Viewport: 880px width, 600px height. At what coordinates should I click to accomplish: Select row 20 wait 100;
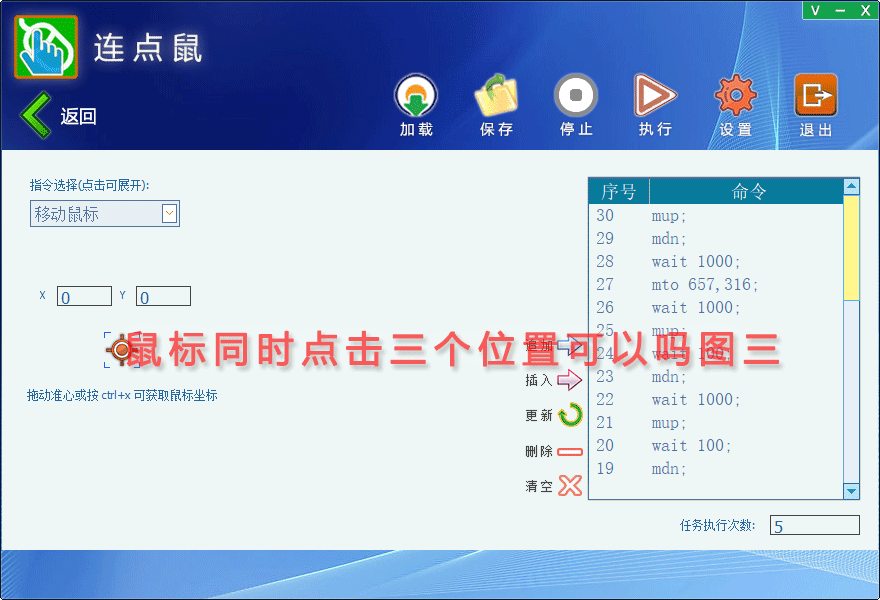point(716,446)
